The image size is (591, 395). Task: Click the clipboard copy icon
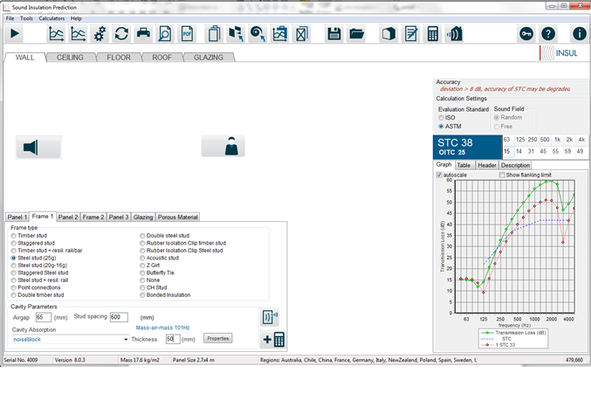pos(214,34)
